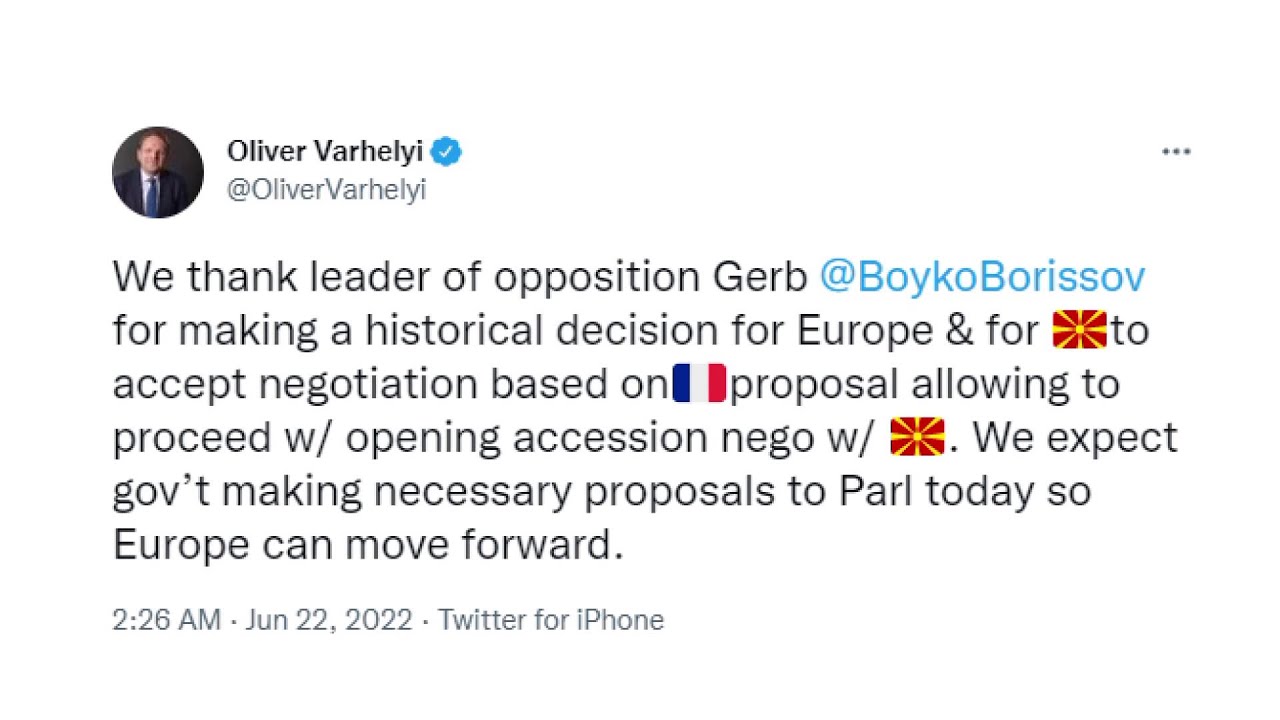Click the Jun 22, 2022 date
The image size is (1280, 720).
tap(329, 620)
